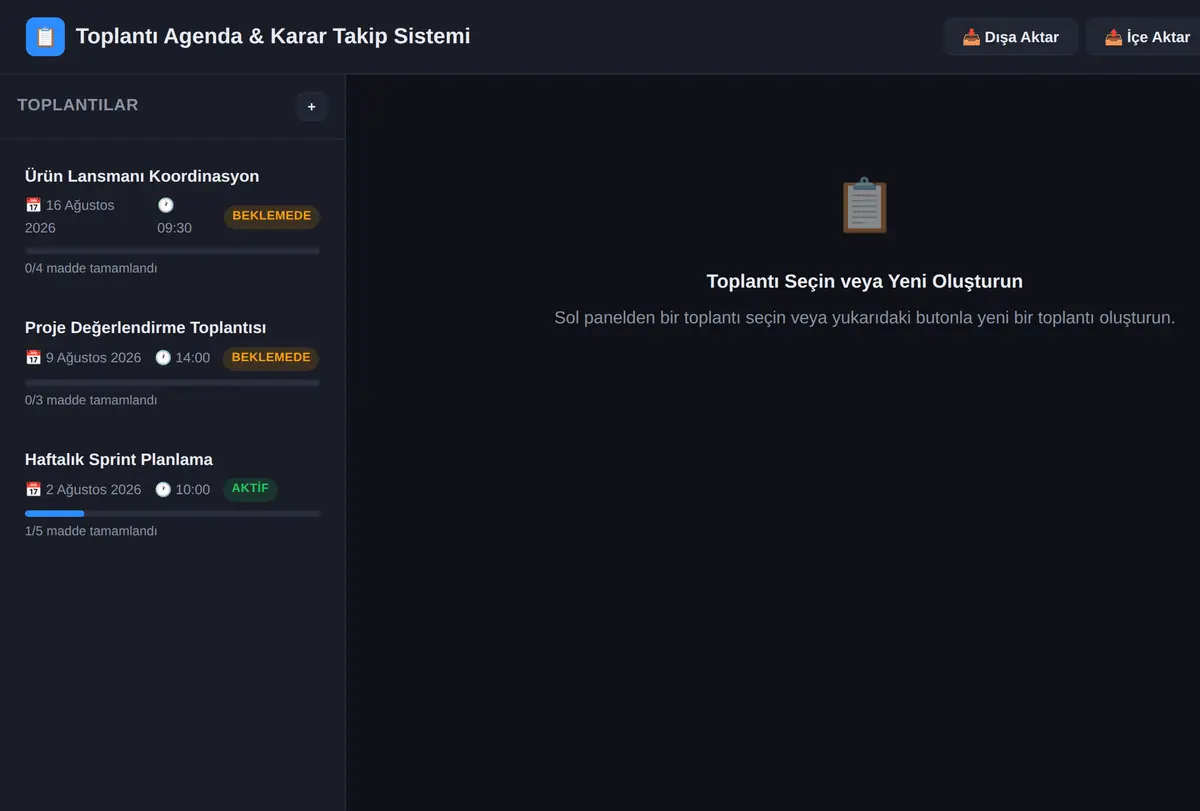
Task: Click the "0/4 madde tamamlandı" text
Action: [x=91, y=268]
